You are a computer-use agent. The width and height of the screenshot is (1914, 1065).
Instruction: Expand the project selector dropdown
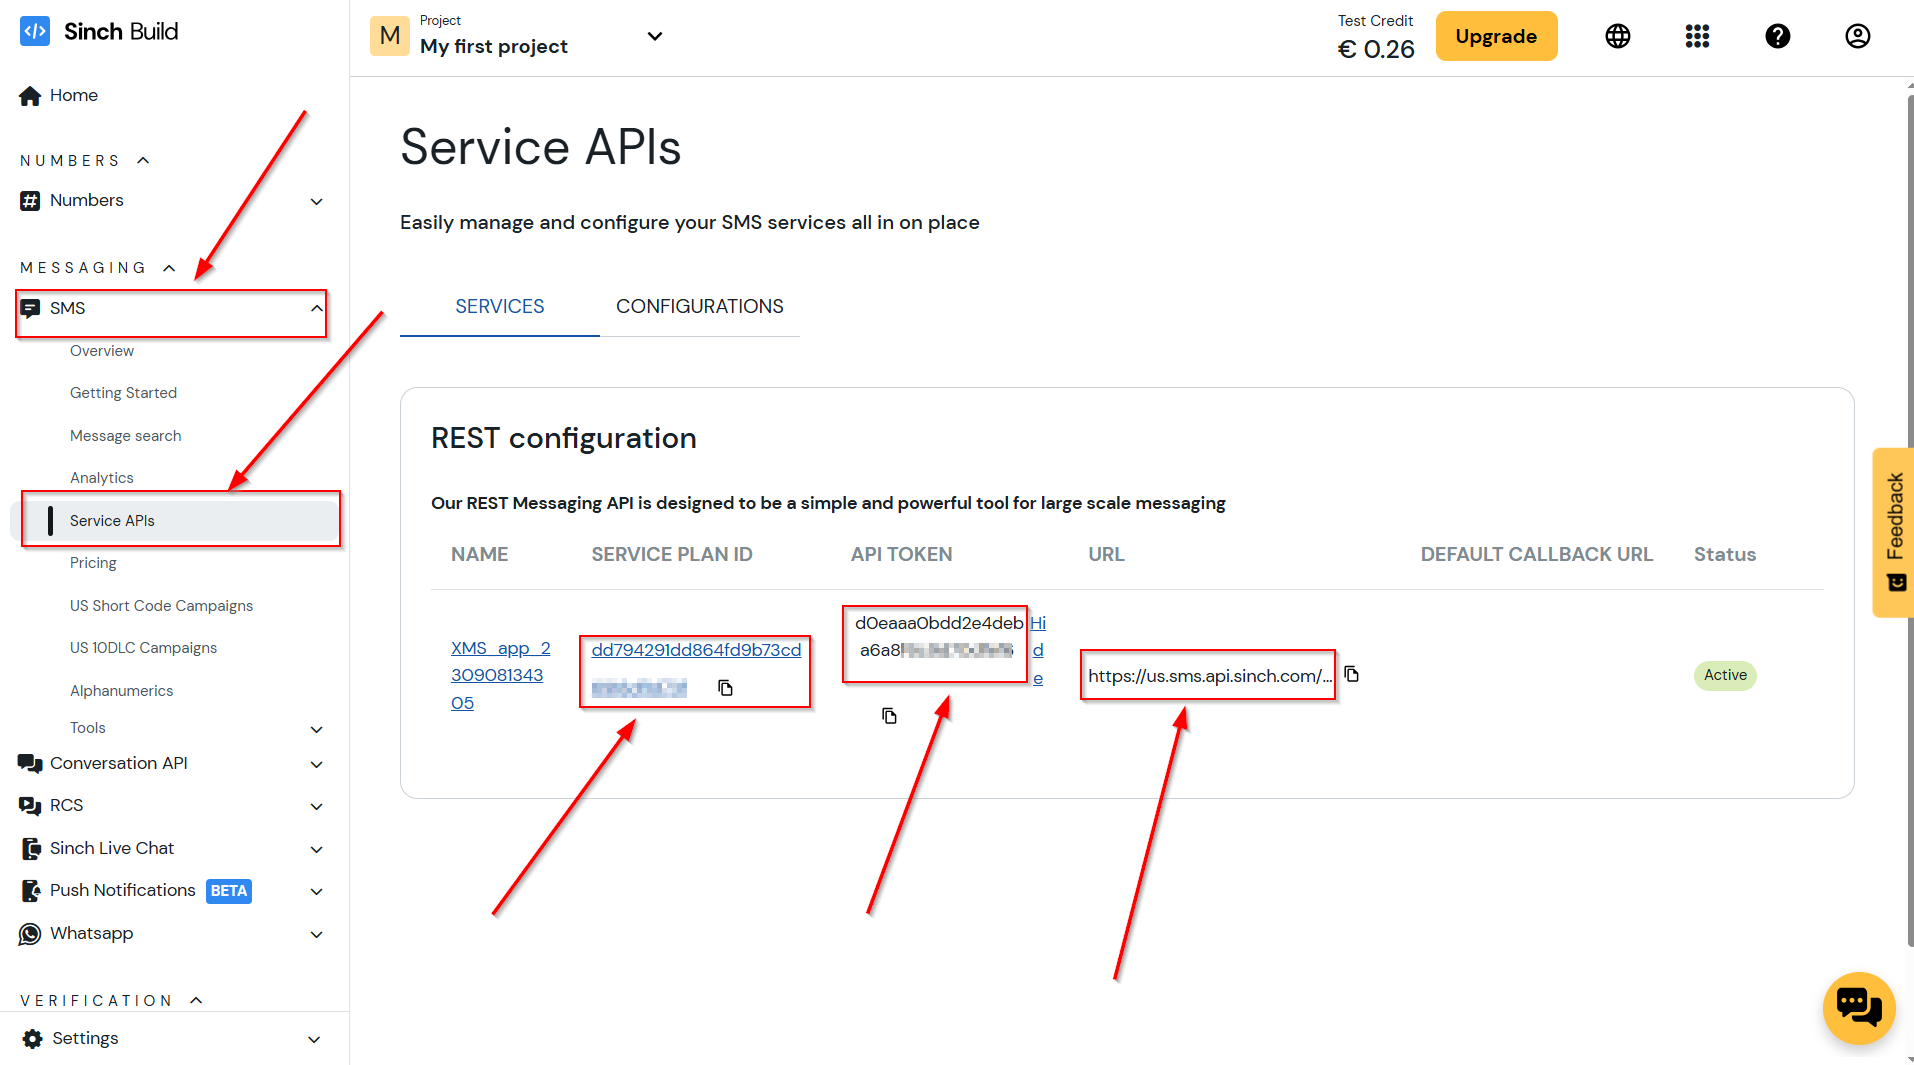tap(655, 36)
